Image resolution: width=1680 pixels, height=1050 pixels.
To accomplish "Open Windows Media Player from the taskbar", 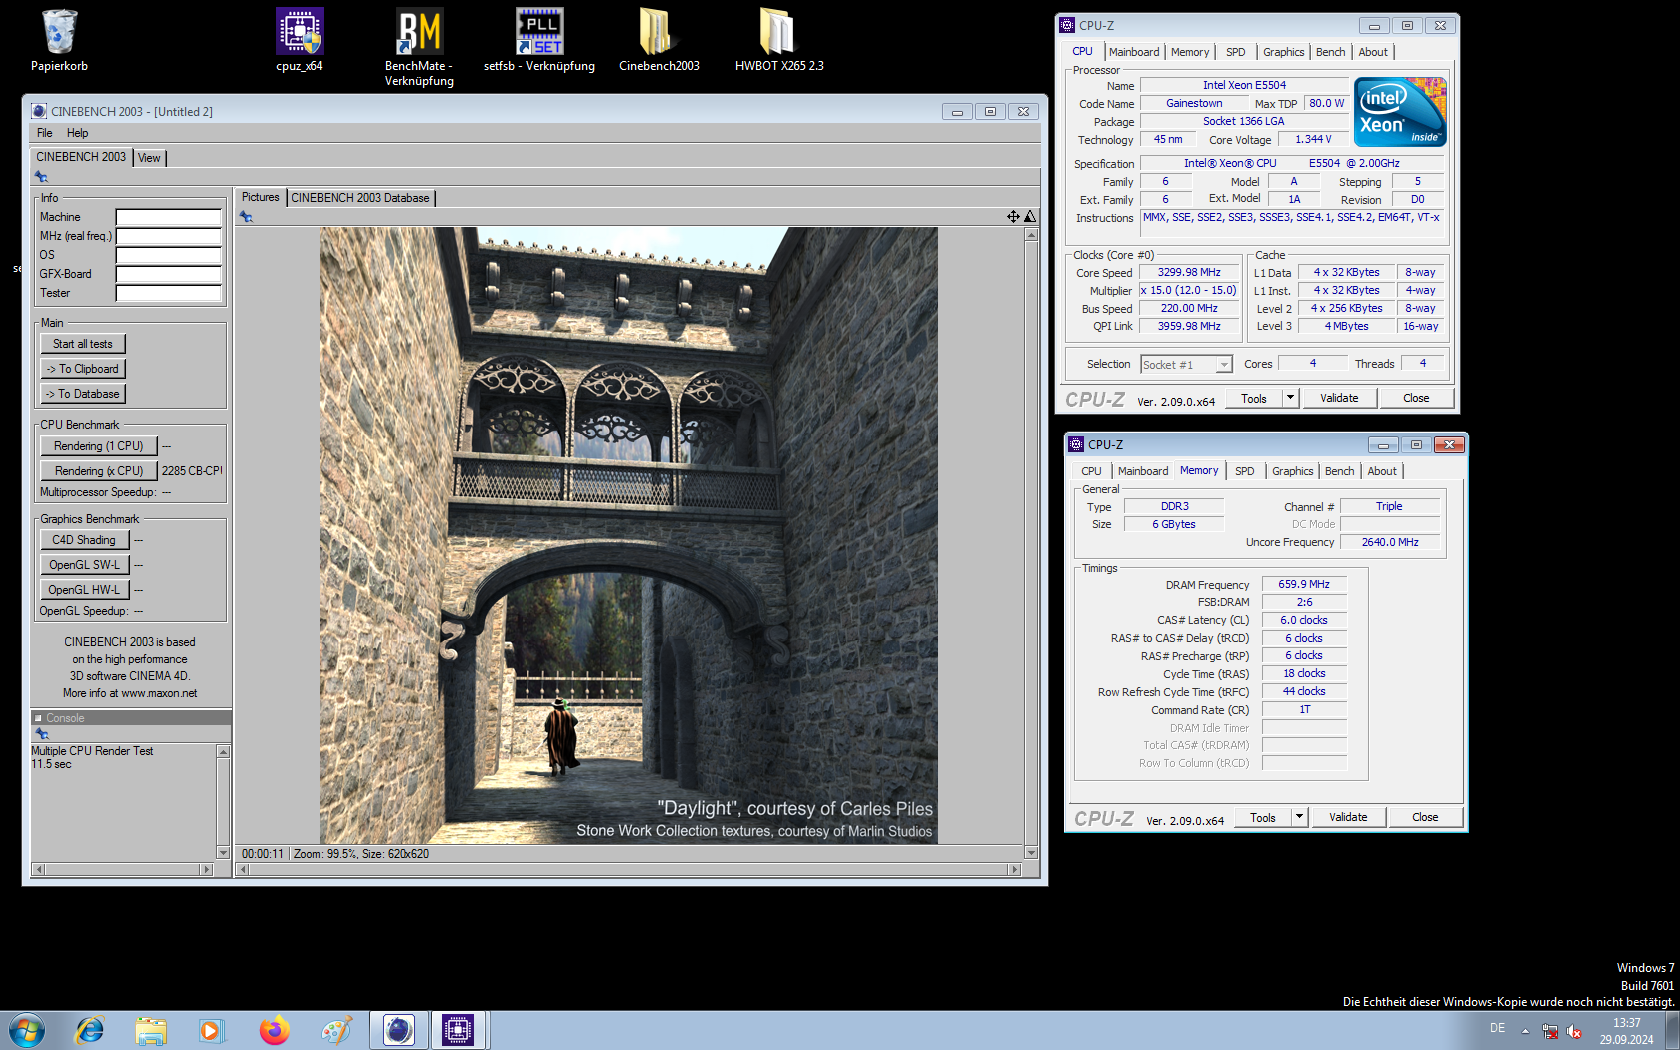I will tap(211, 1030).
